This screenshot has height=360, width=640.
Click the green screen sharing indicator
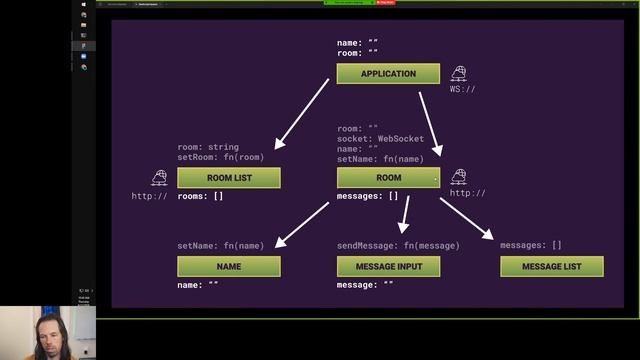tap(349, 2)
